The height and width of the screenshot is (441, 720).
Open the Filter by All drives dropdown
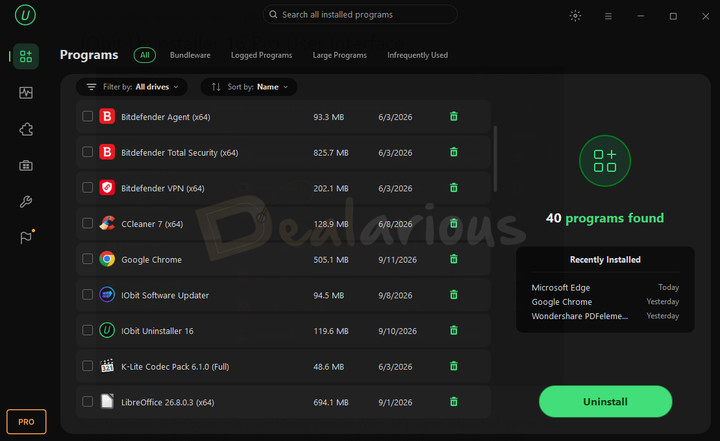tap(132, 87)
